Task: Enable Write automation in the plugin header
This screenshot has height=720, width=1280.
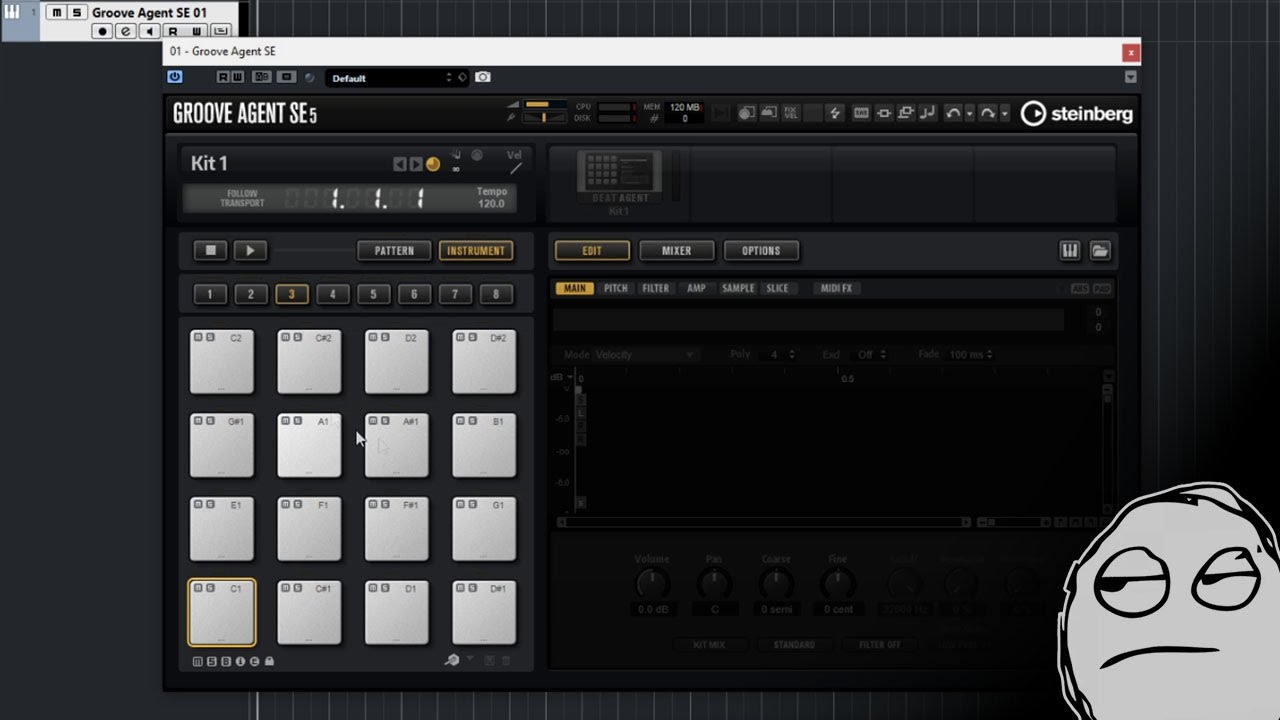Action: point(237,77)
